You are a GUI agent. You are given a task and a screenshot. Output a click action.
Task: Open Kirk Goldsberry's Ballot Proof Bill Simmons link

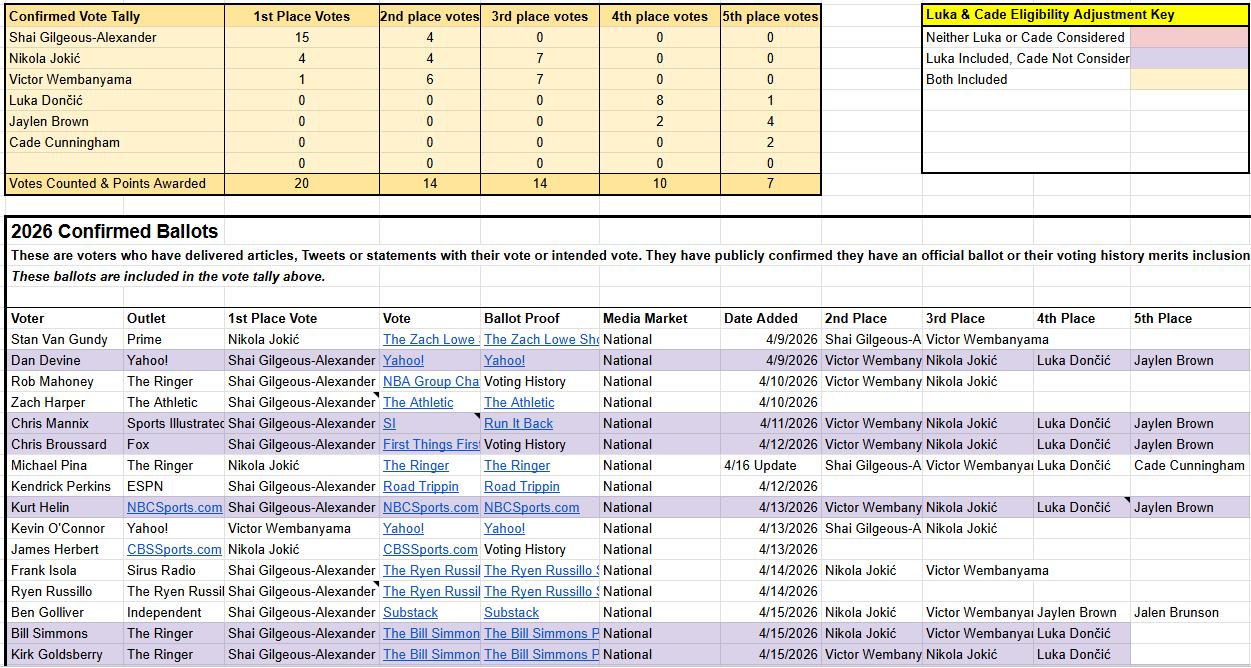(x=541, y=654)
